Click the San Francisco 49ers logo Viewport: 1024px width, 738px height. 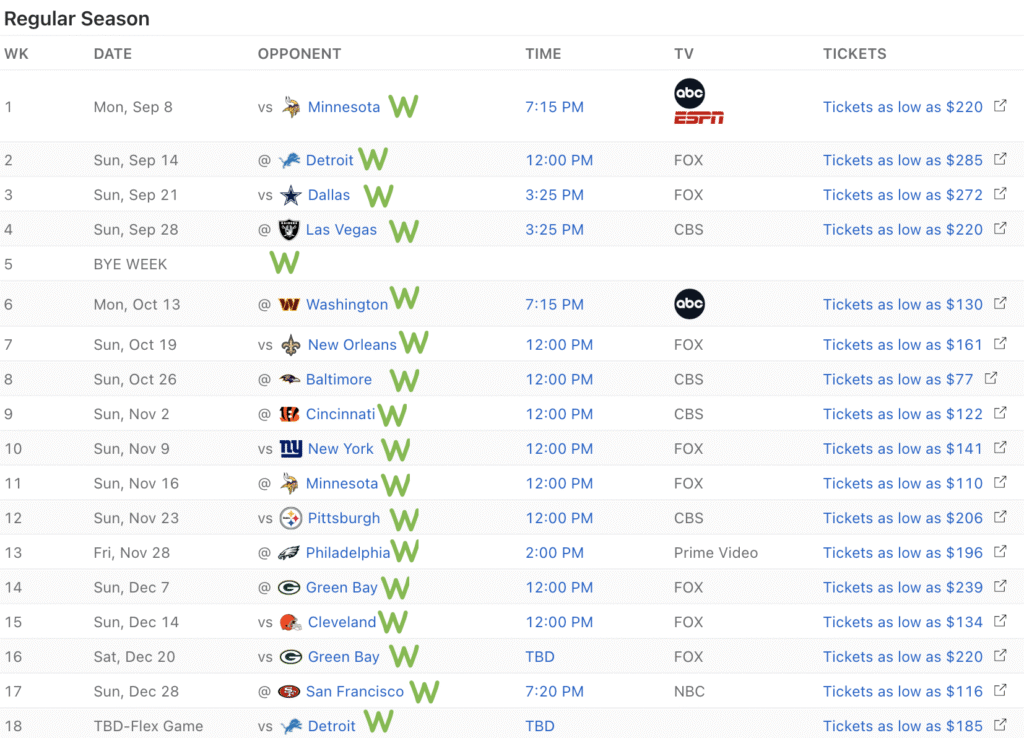click(289, 691)
